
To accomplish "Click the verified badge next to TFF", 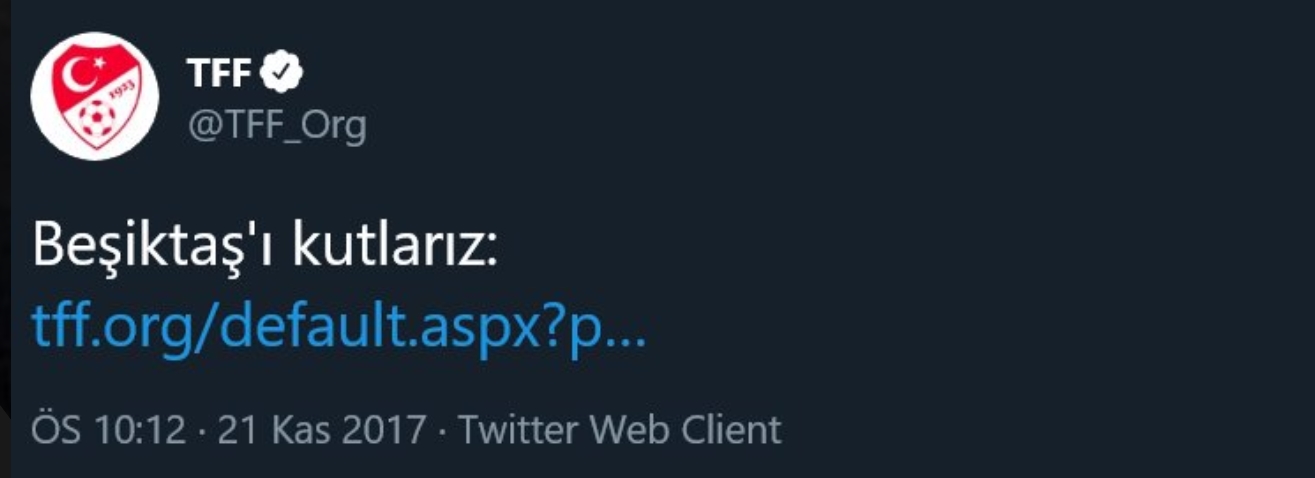I will (x=283, y=72).
